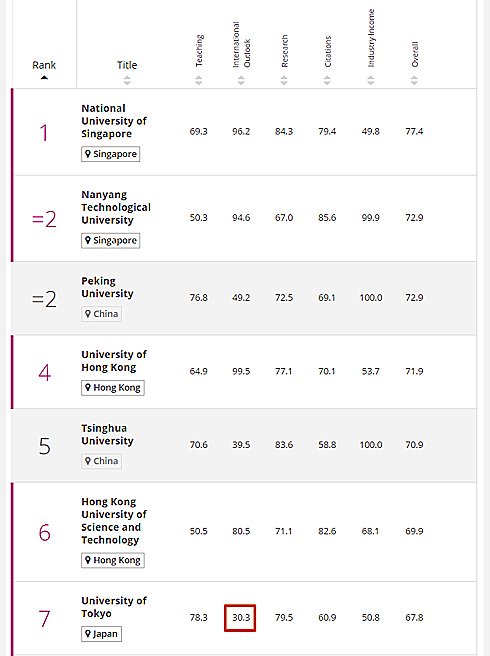Click Hong Kong tag under University of Hong Kong

[x=113, y=387]
